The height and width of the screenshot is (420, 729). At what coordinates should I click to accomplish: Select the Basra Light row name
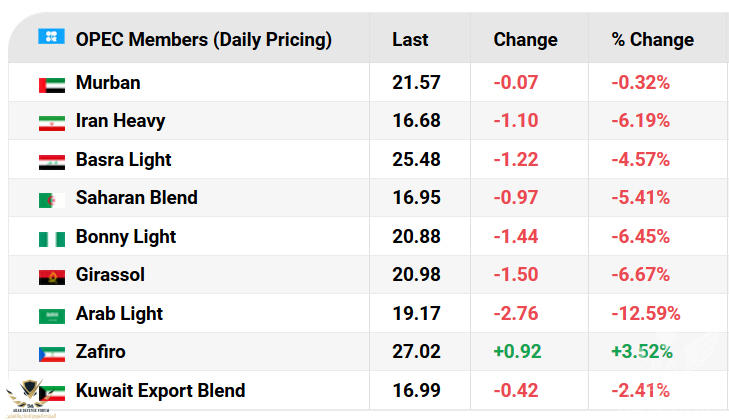123,160
